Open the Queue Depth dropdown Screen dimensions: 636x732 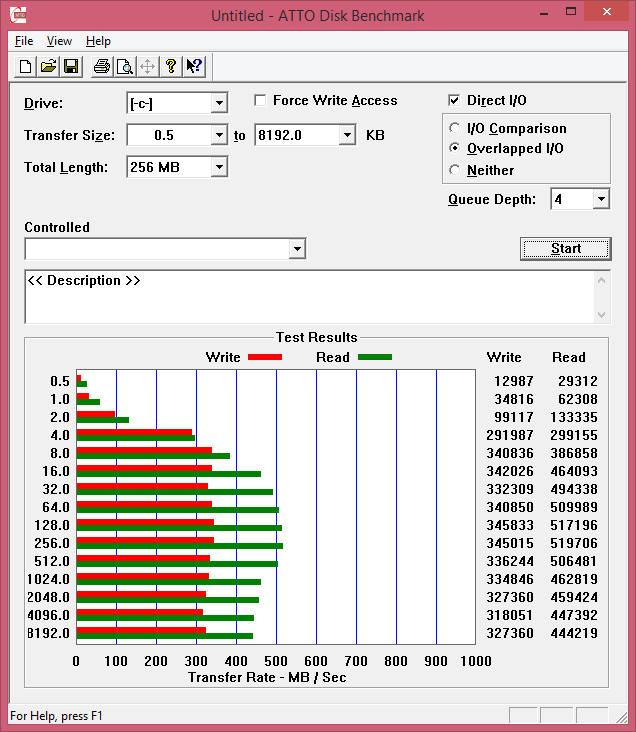[601, 199]
